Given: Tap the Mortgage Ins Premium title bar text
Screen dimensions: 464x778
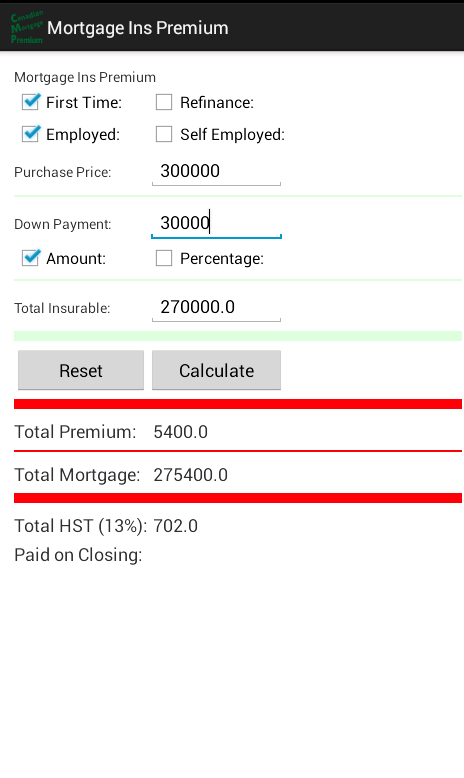Looking at the screenshot, I should [137, 28].
